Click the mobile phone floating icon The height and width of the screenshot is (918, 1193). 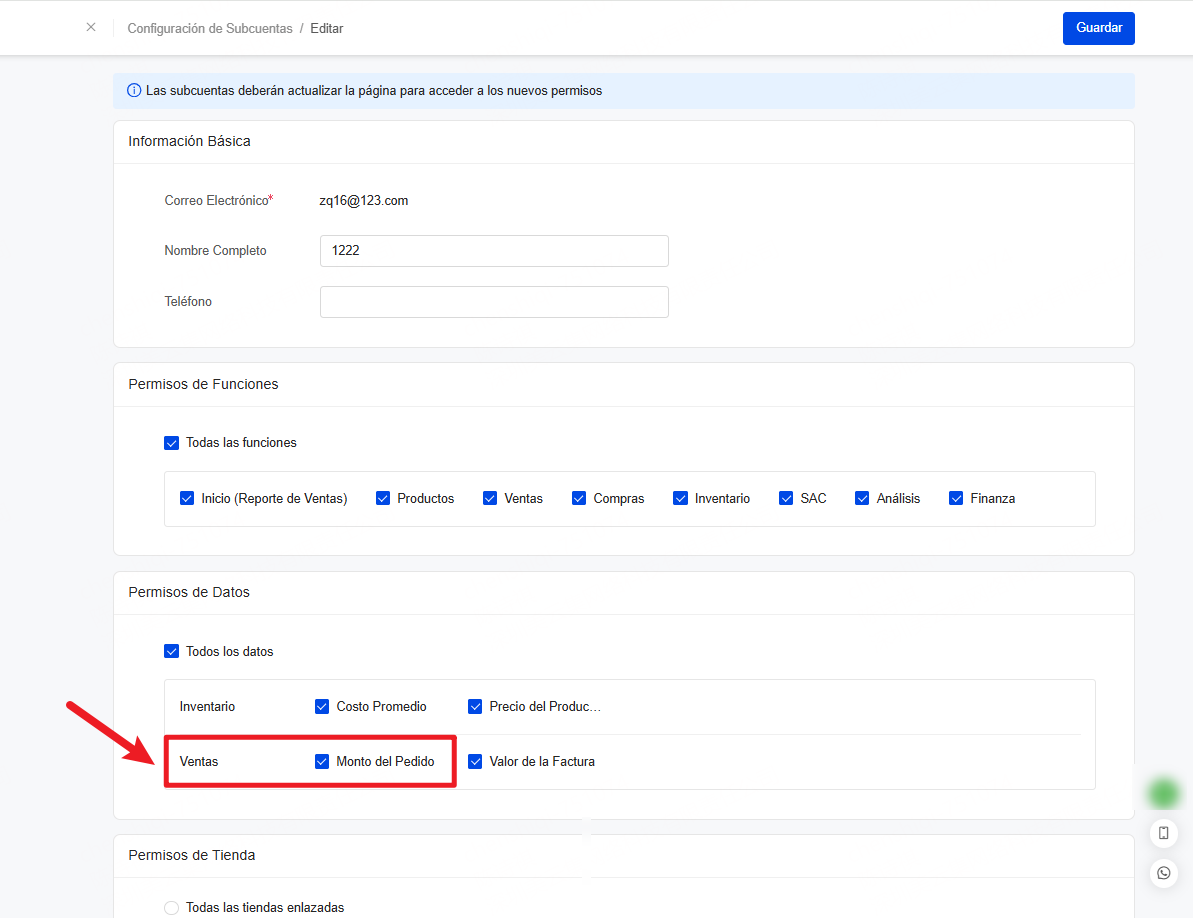tap(1163, 833)
